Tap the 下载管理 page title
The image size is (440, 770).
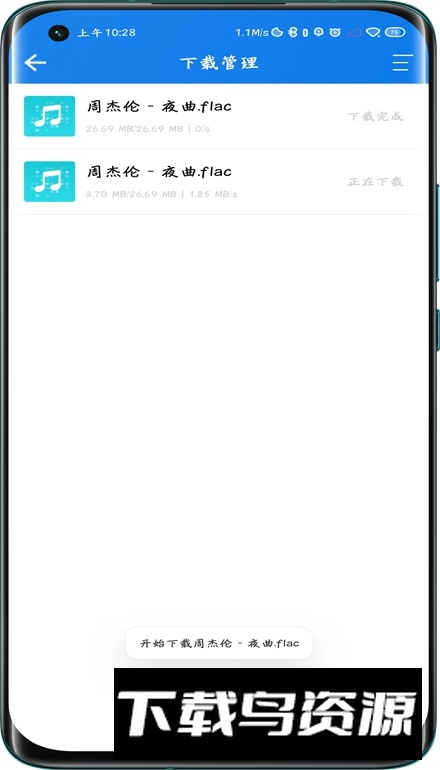coord(219,63)
